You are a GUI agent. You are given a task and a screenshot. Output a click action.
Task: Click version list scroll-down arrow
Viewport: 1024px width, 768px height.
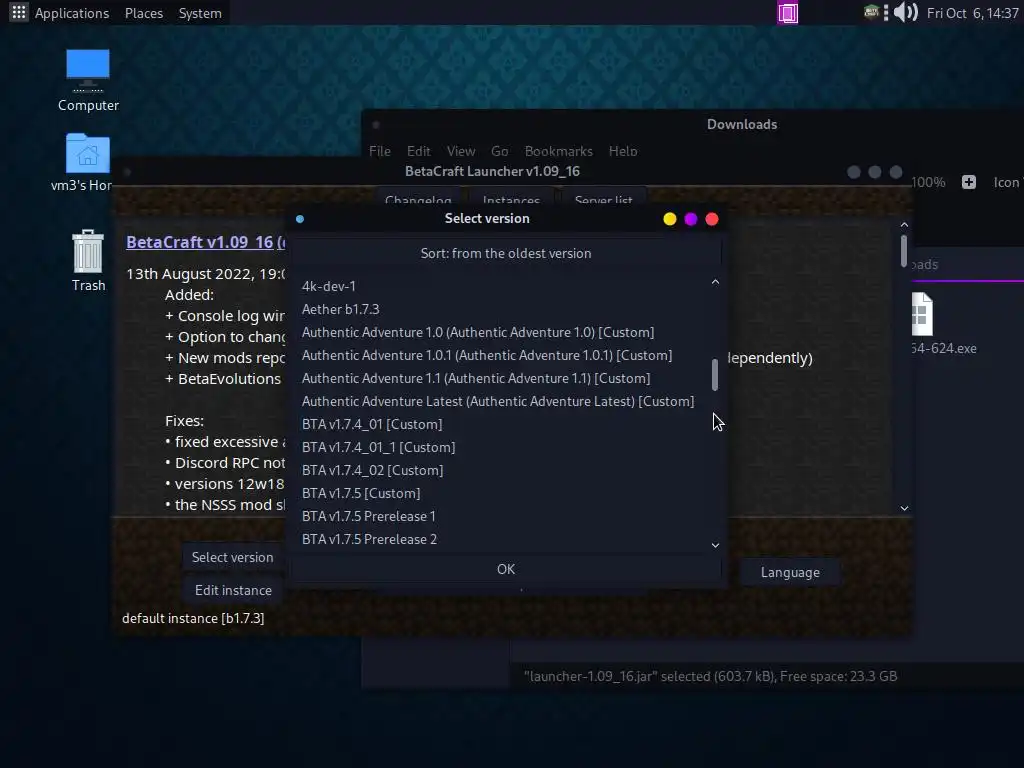point(715,545)
